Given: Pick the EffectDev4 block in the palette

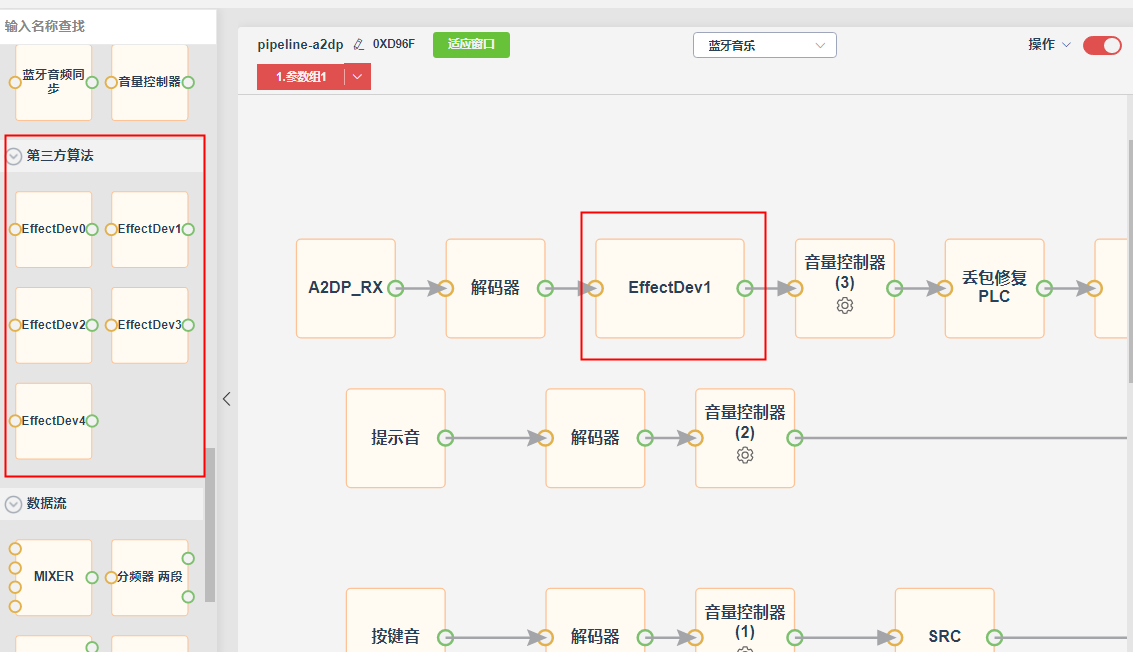Looking at the screenshot, I should pos(53,421).
